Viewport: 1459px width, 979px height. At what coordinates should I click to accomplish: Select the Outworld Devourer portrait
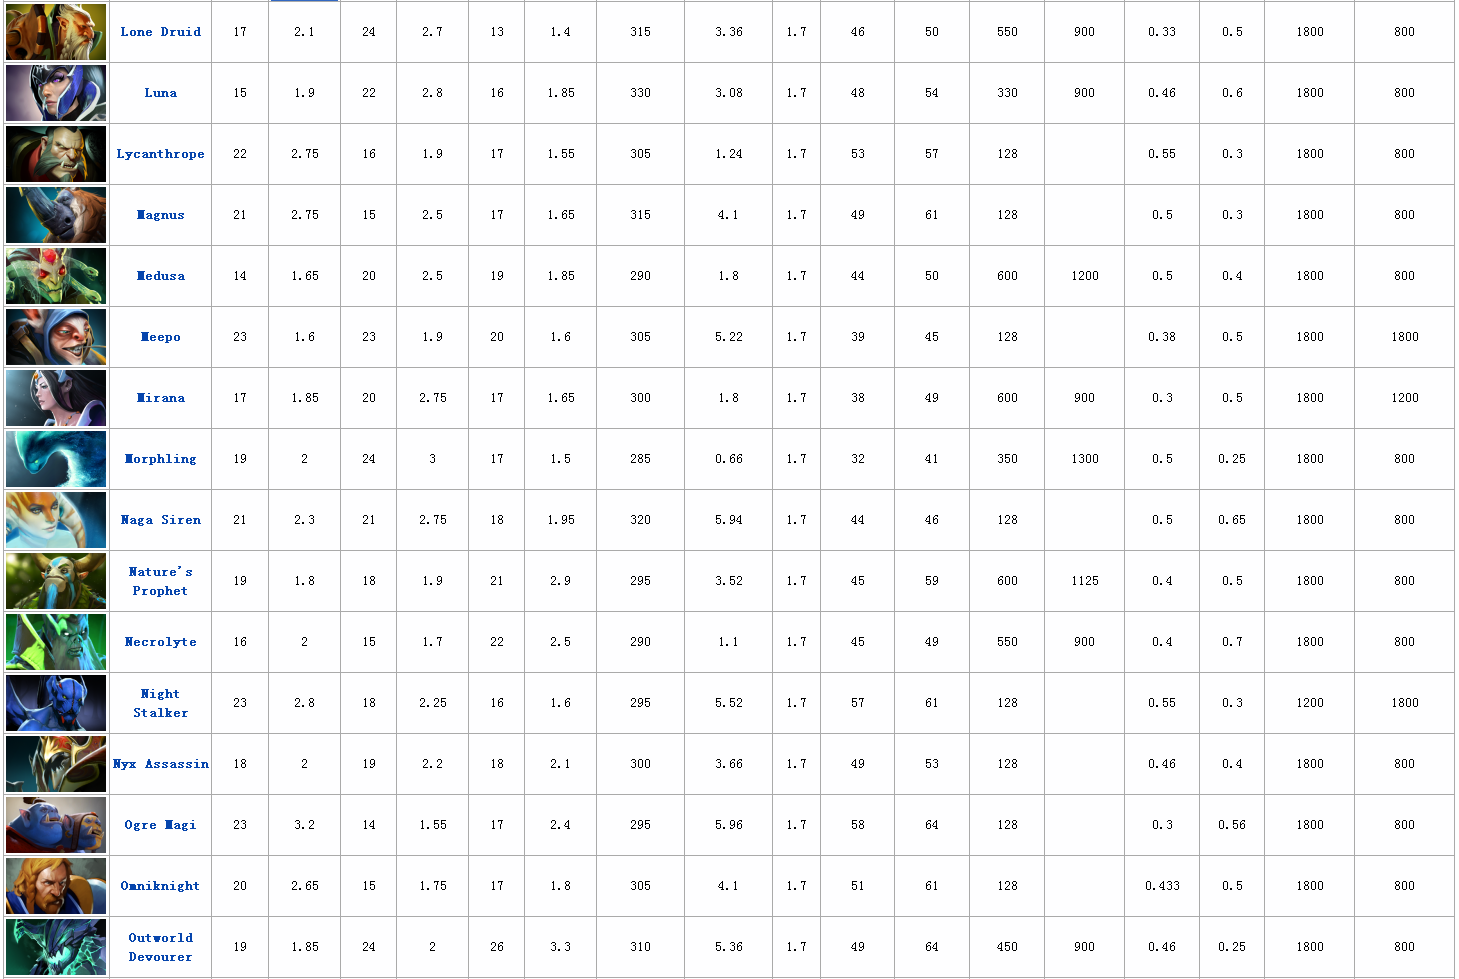point(56,947)
